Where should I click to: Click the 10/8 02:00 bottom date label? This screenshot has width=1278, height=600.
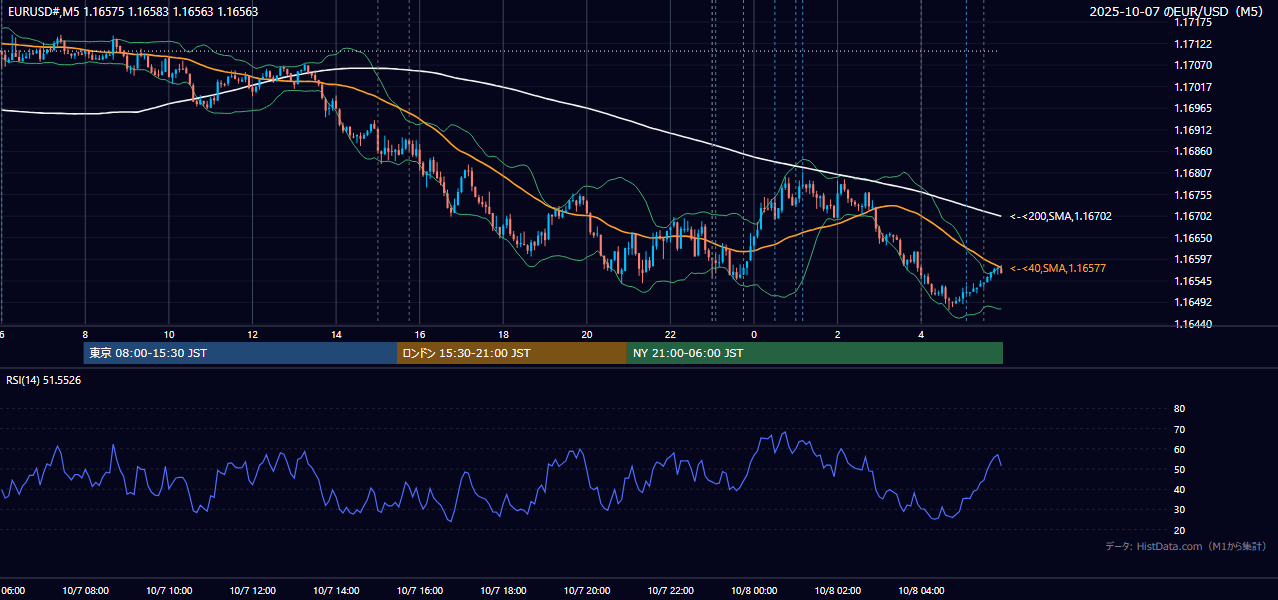838,591
